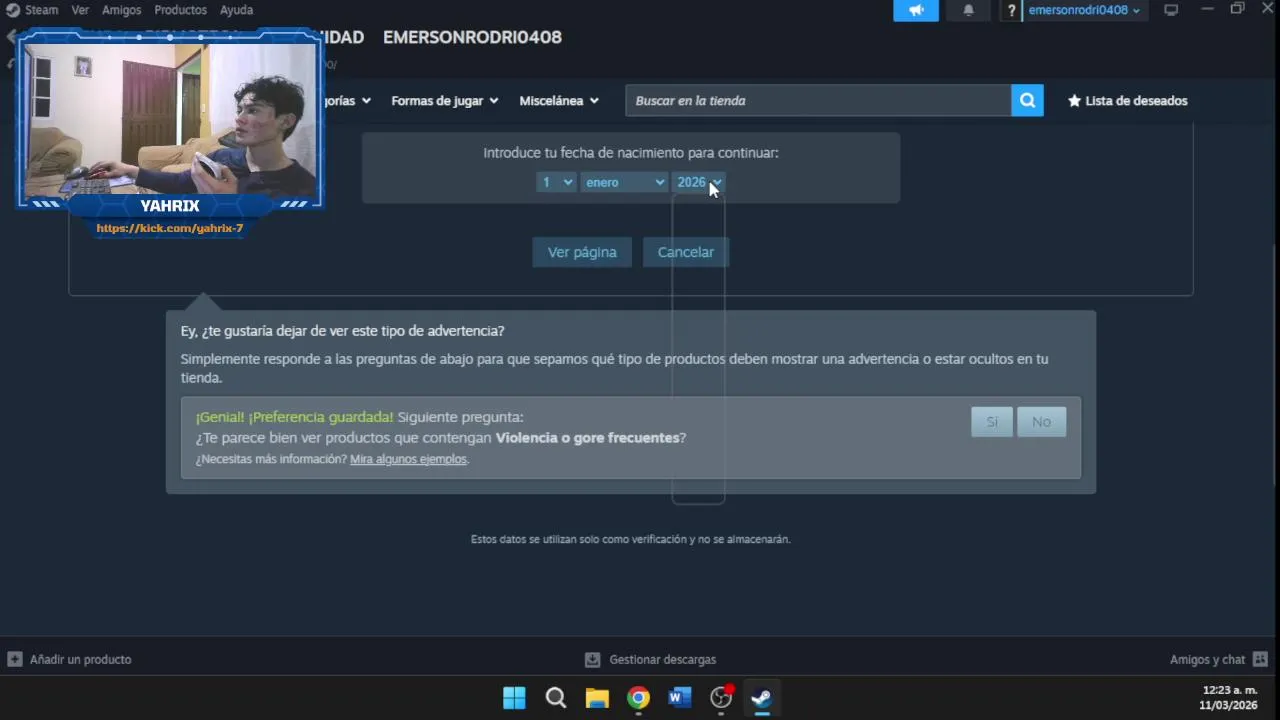Screen dimensions: 1280x720
Task: Click the question mark help icon
Action: pos(1012,10)
